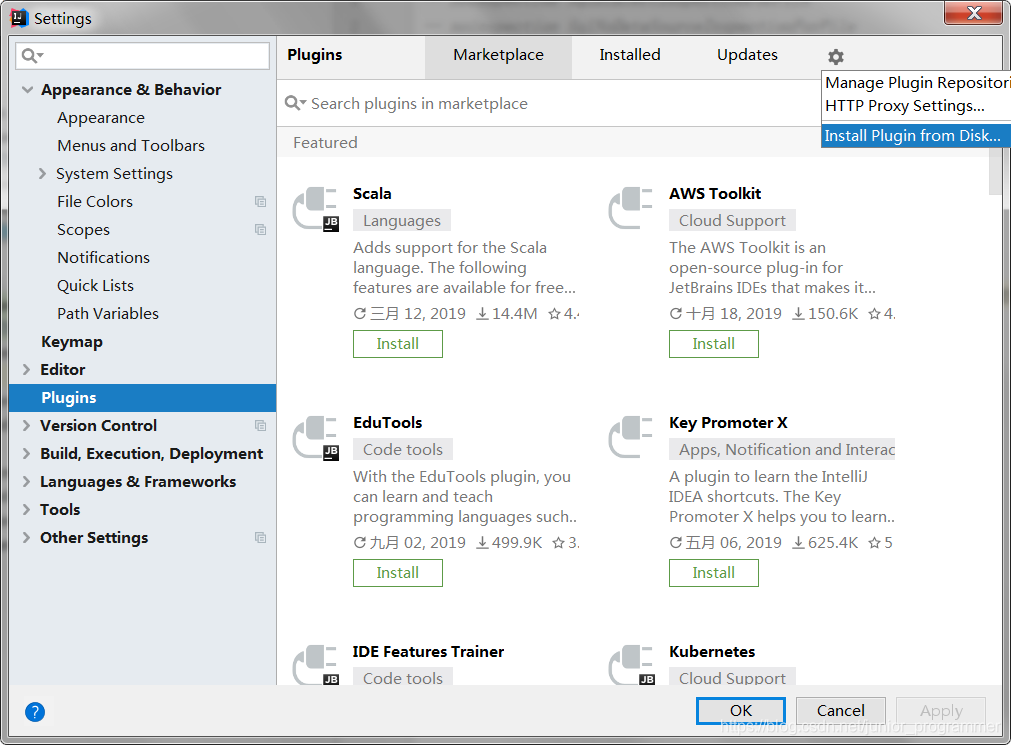The height and width of the screenshot is (745, 1011).
Task: Click Cloud Support tag under AWS Toolkit
Action: [732, 221]
